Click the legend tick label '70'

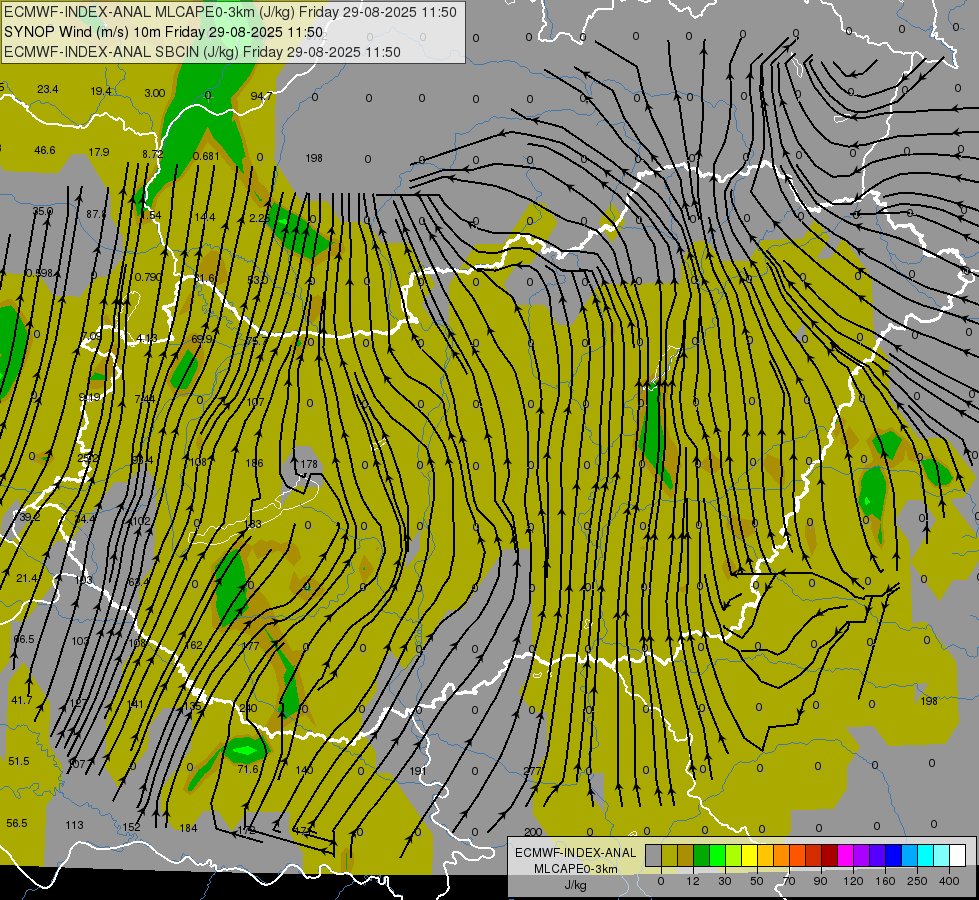(x=788, y=881)
